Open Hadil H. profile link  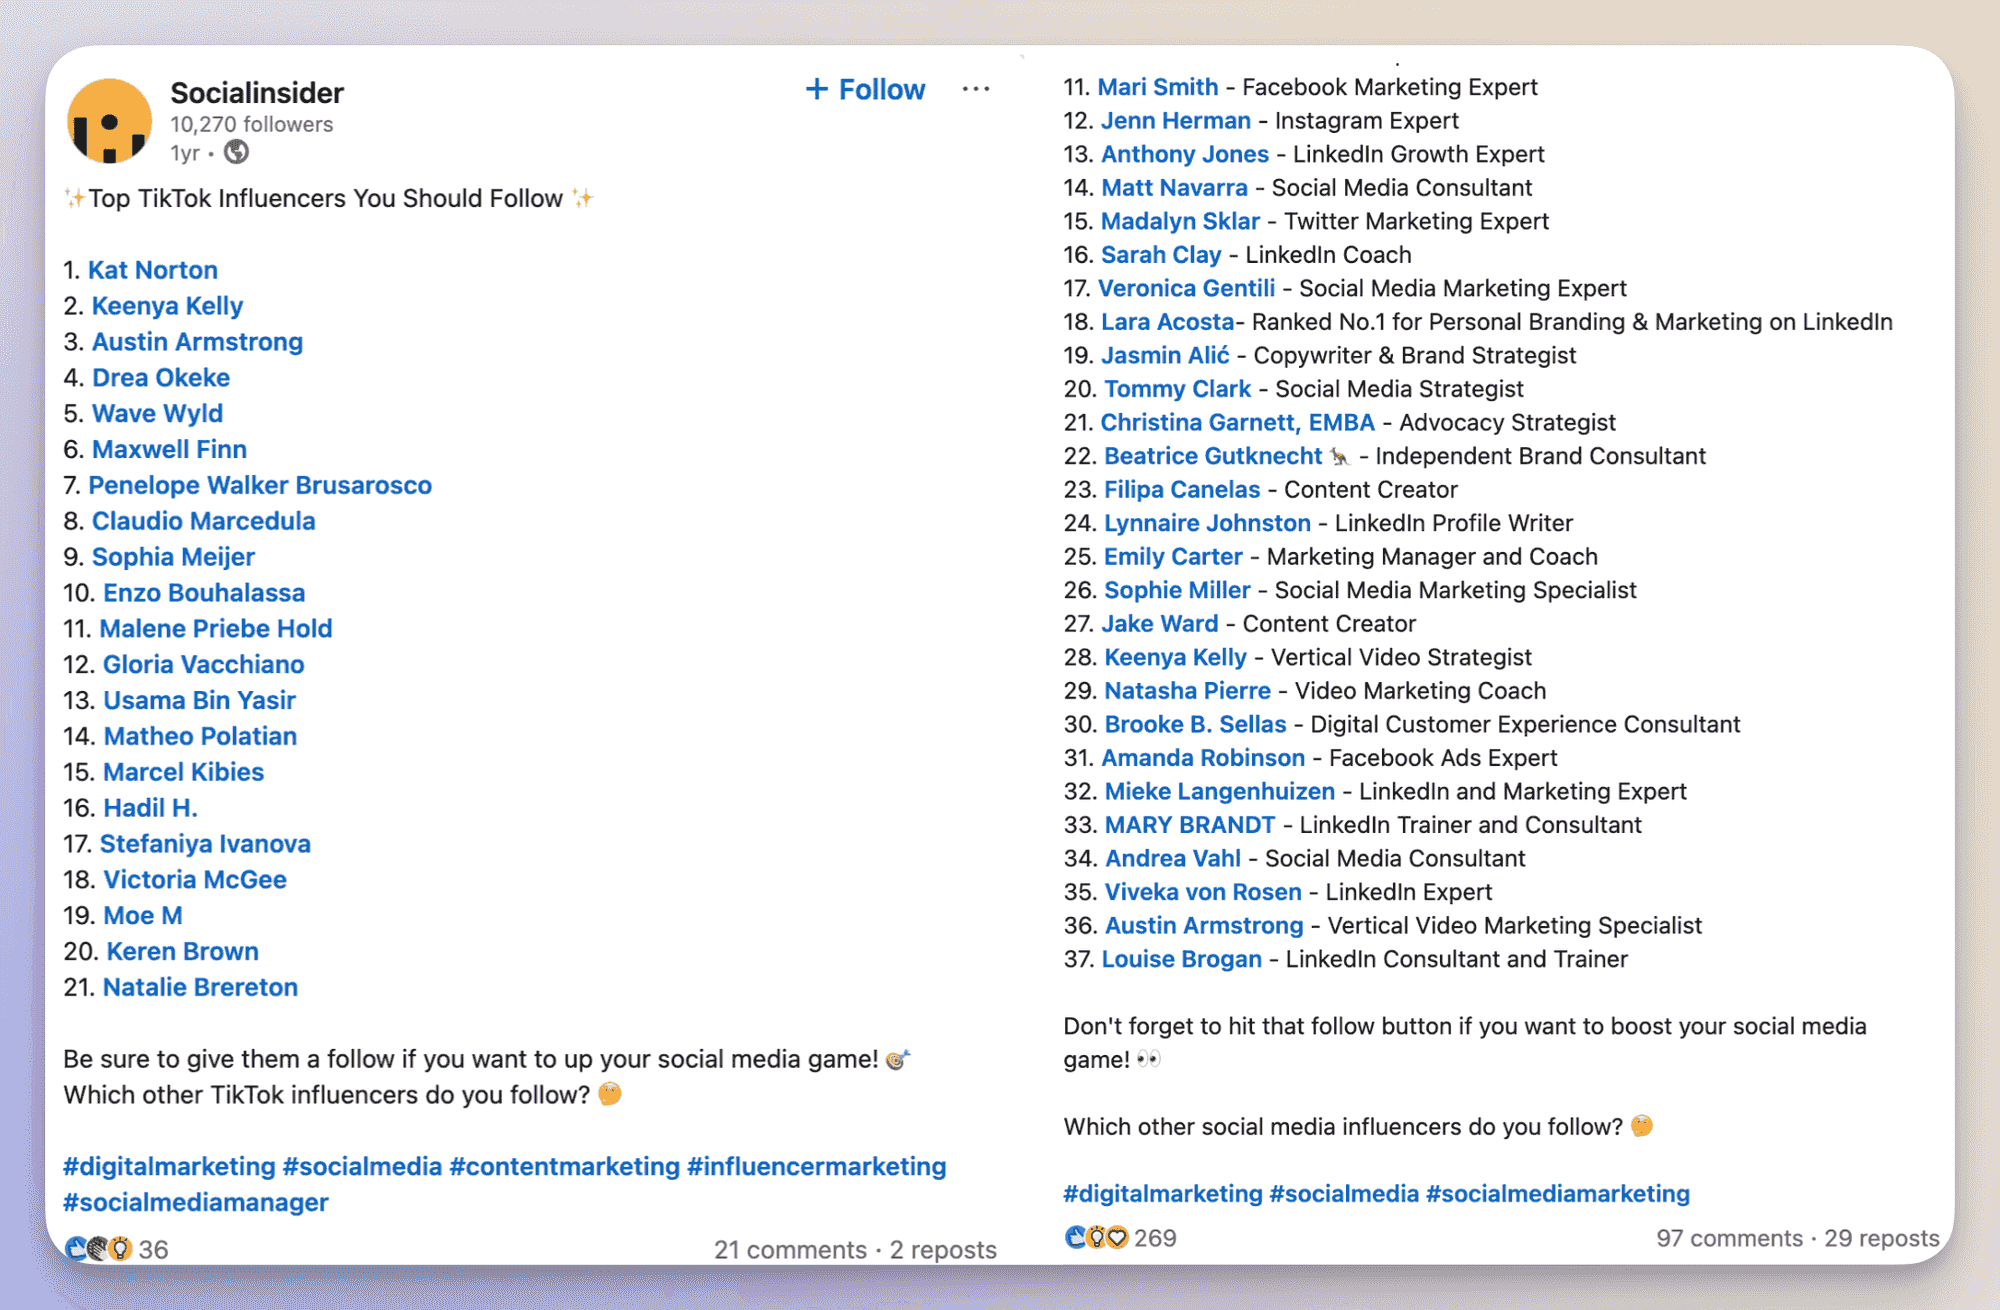click(x=151, y=808)
